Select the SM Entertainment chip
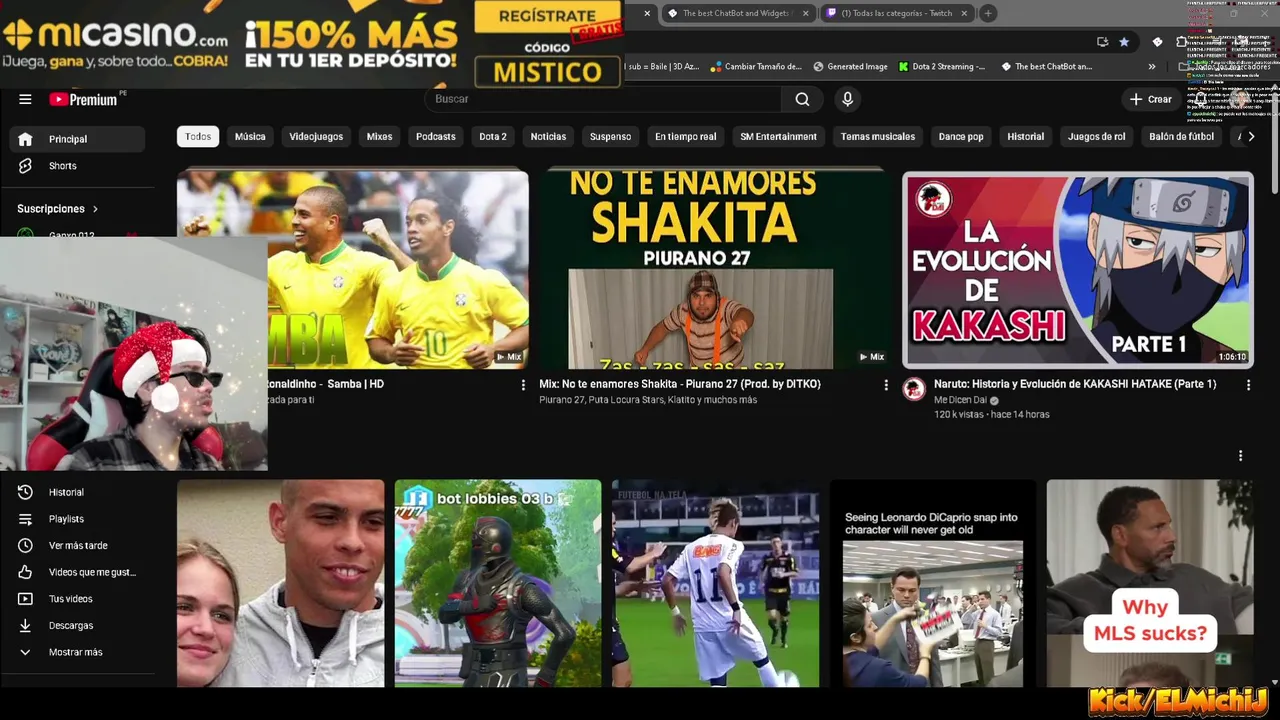 click(778, 136)
